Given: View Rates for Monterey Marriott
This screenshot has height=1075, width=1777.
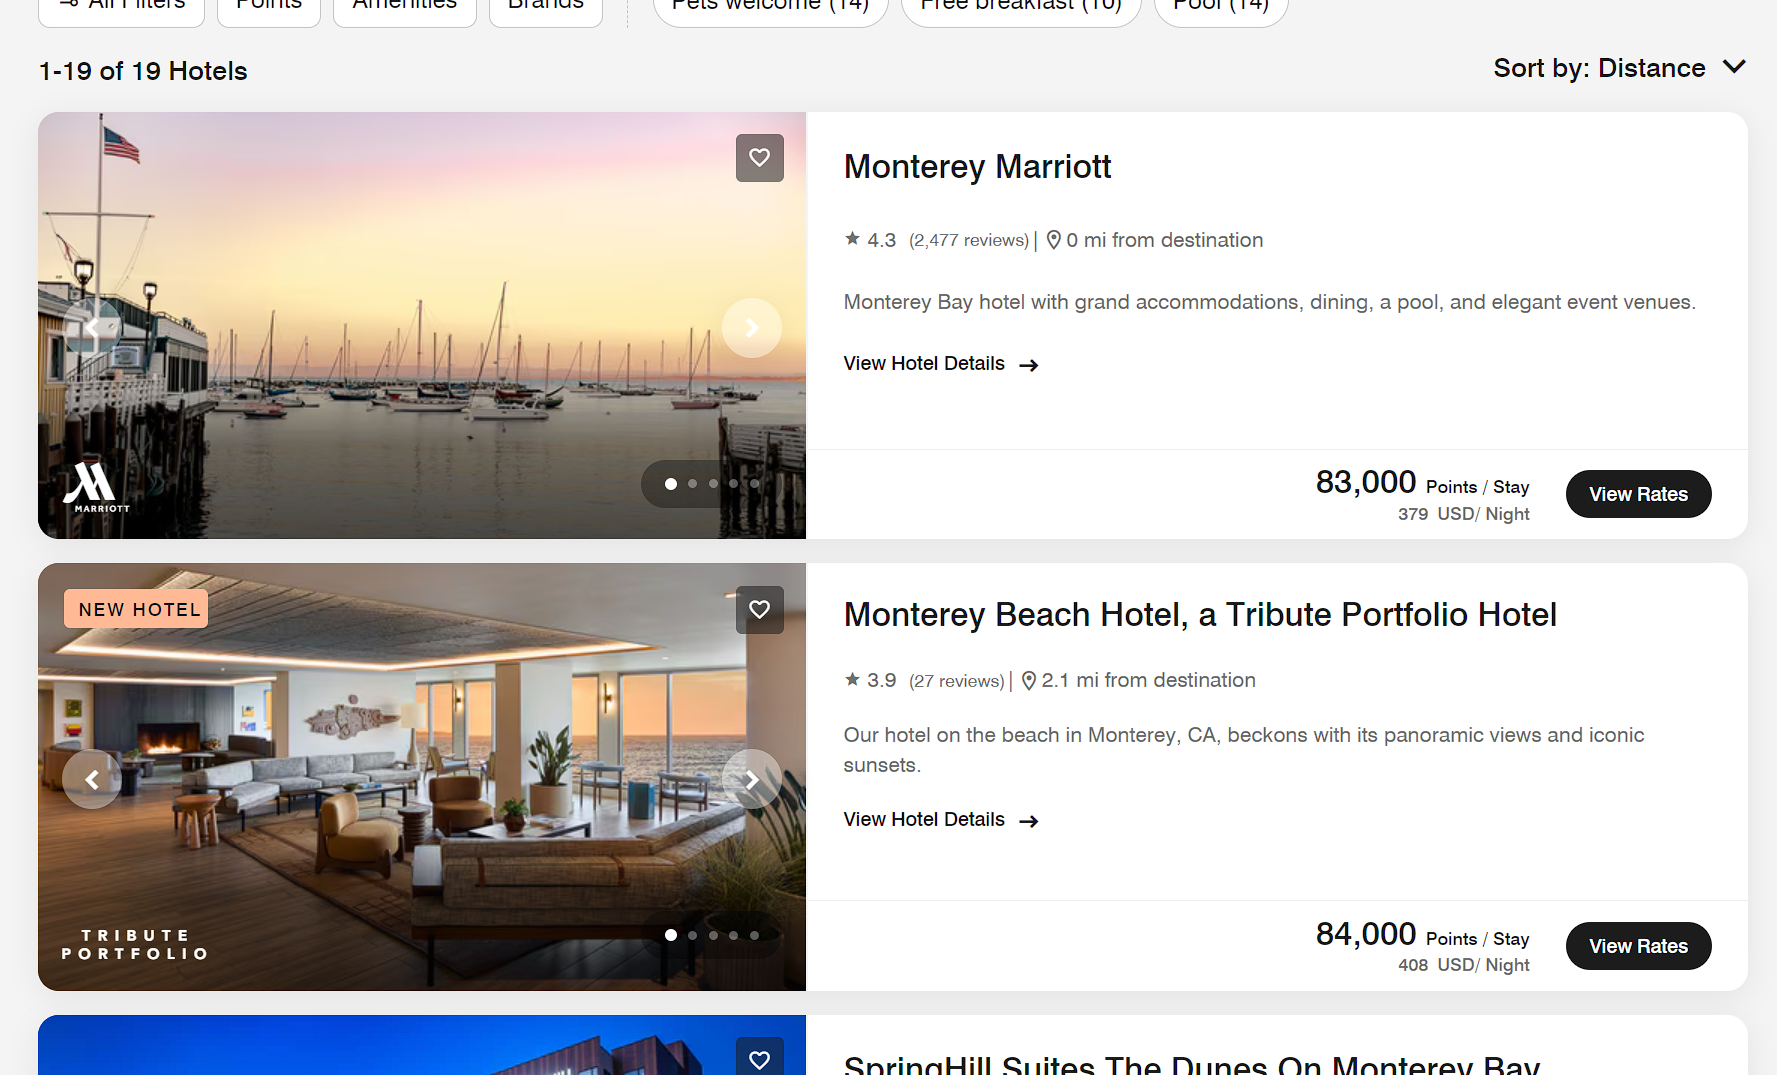Looking at the screenshot, I should [1638, 493].
